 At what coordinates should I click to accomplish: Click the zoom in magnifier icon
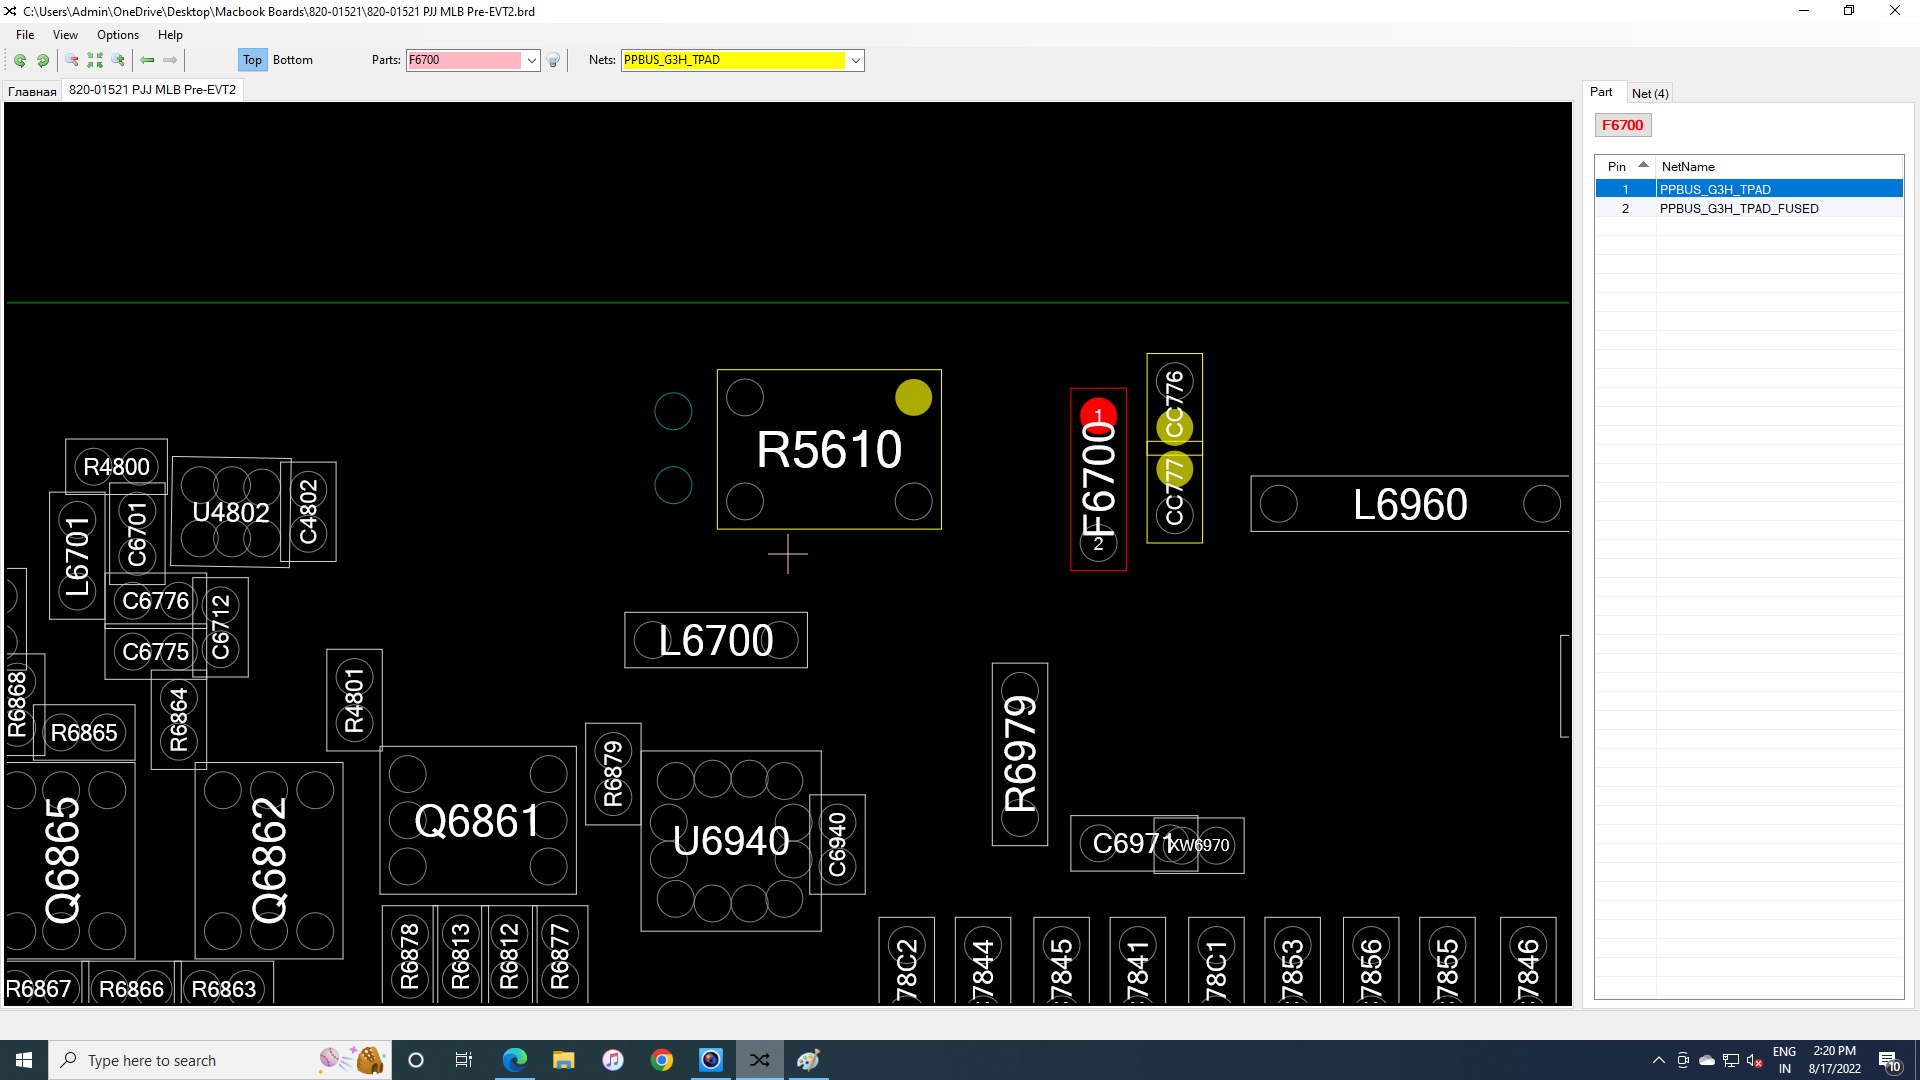coord(118,60)
